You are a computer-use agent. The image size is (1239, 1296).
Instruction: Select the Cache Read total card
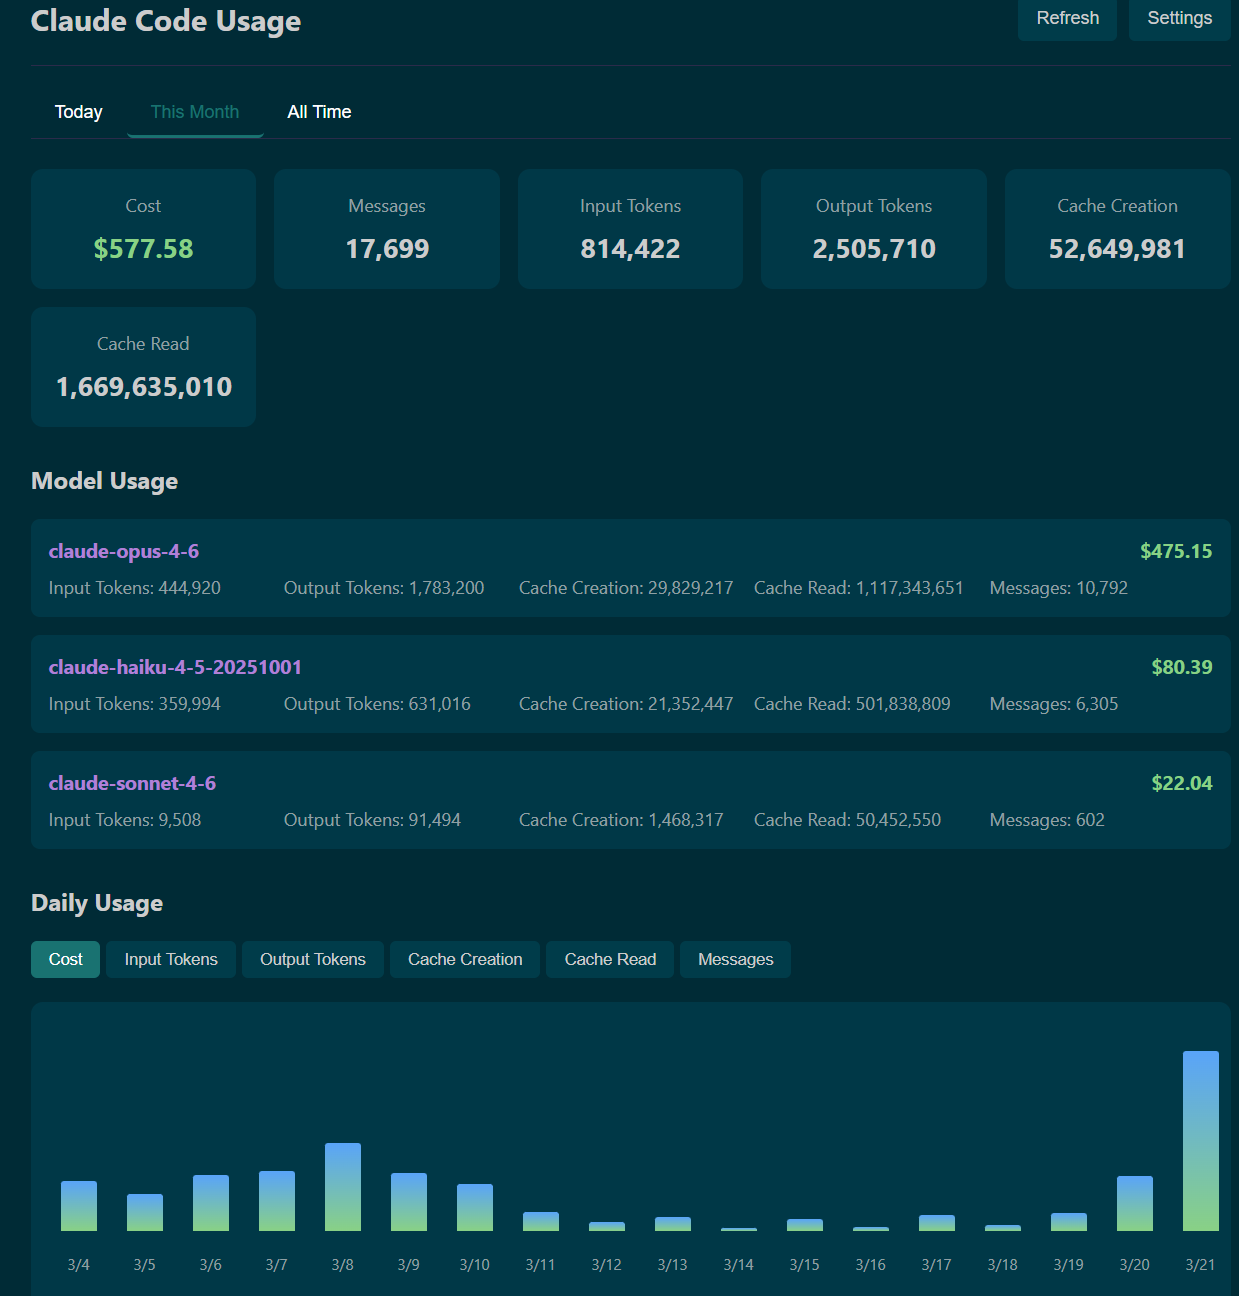pos(143,366)
